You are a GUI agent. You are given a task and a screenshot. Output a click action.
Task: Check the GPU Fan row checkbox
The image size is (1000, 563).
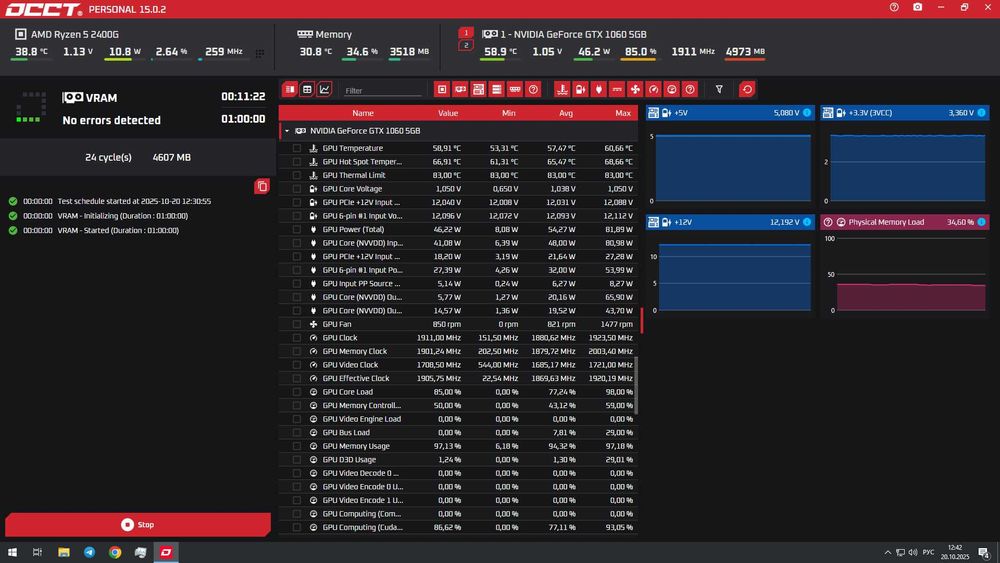pyautogui.click(x=297, y=324)
